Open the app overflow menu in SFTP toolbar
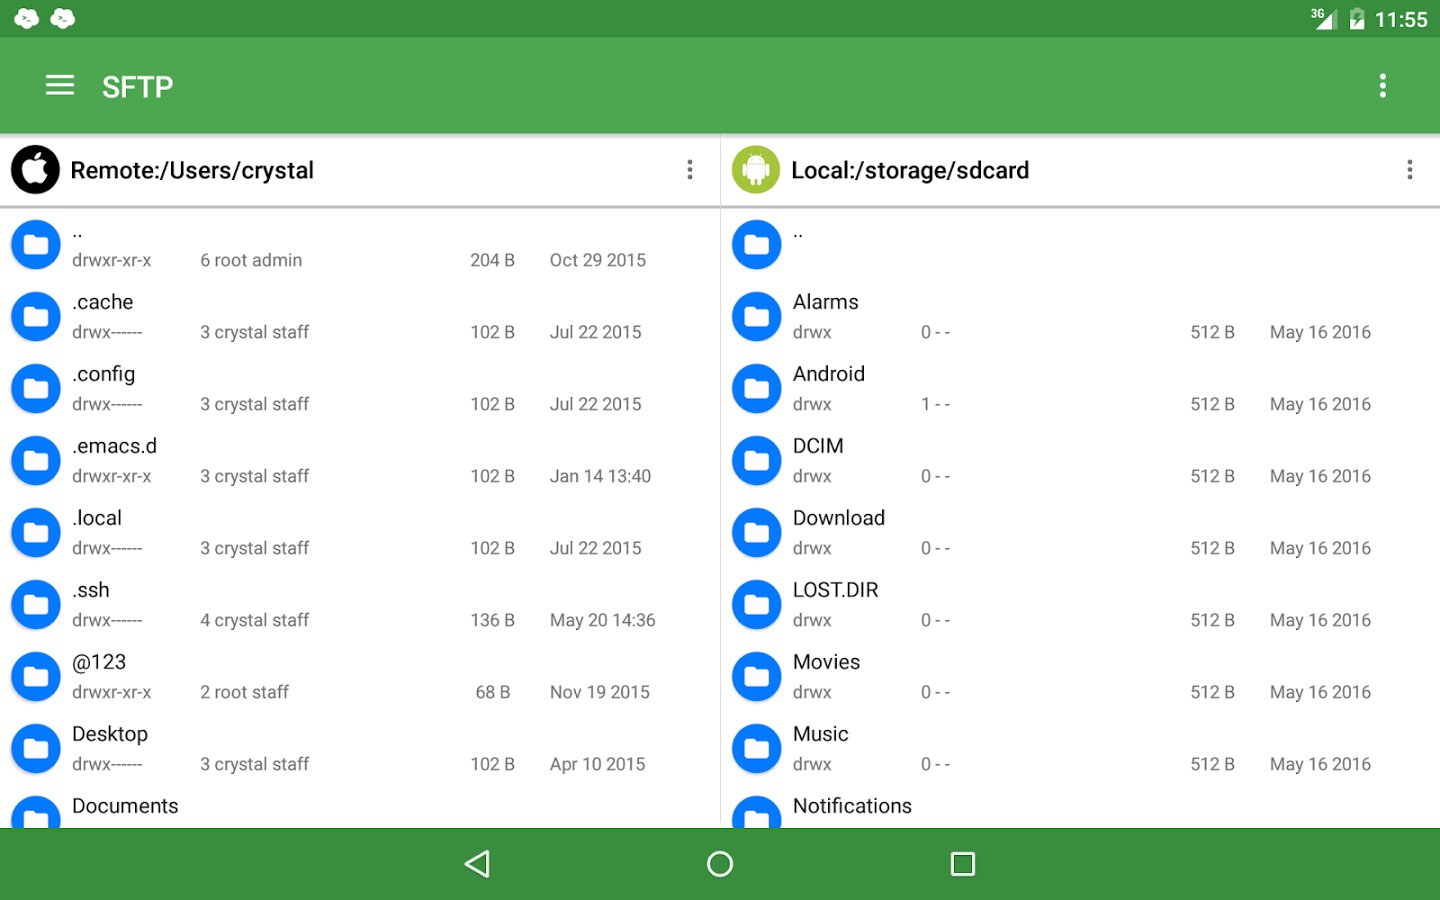Screen dimensions: 1440x900 pyautogui.click(x=1382, y=86)
